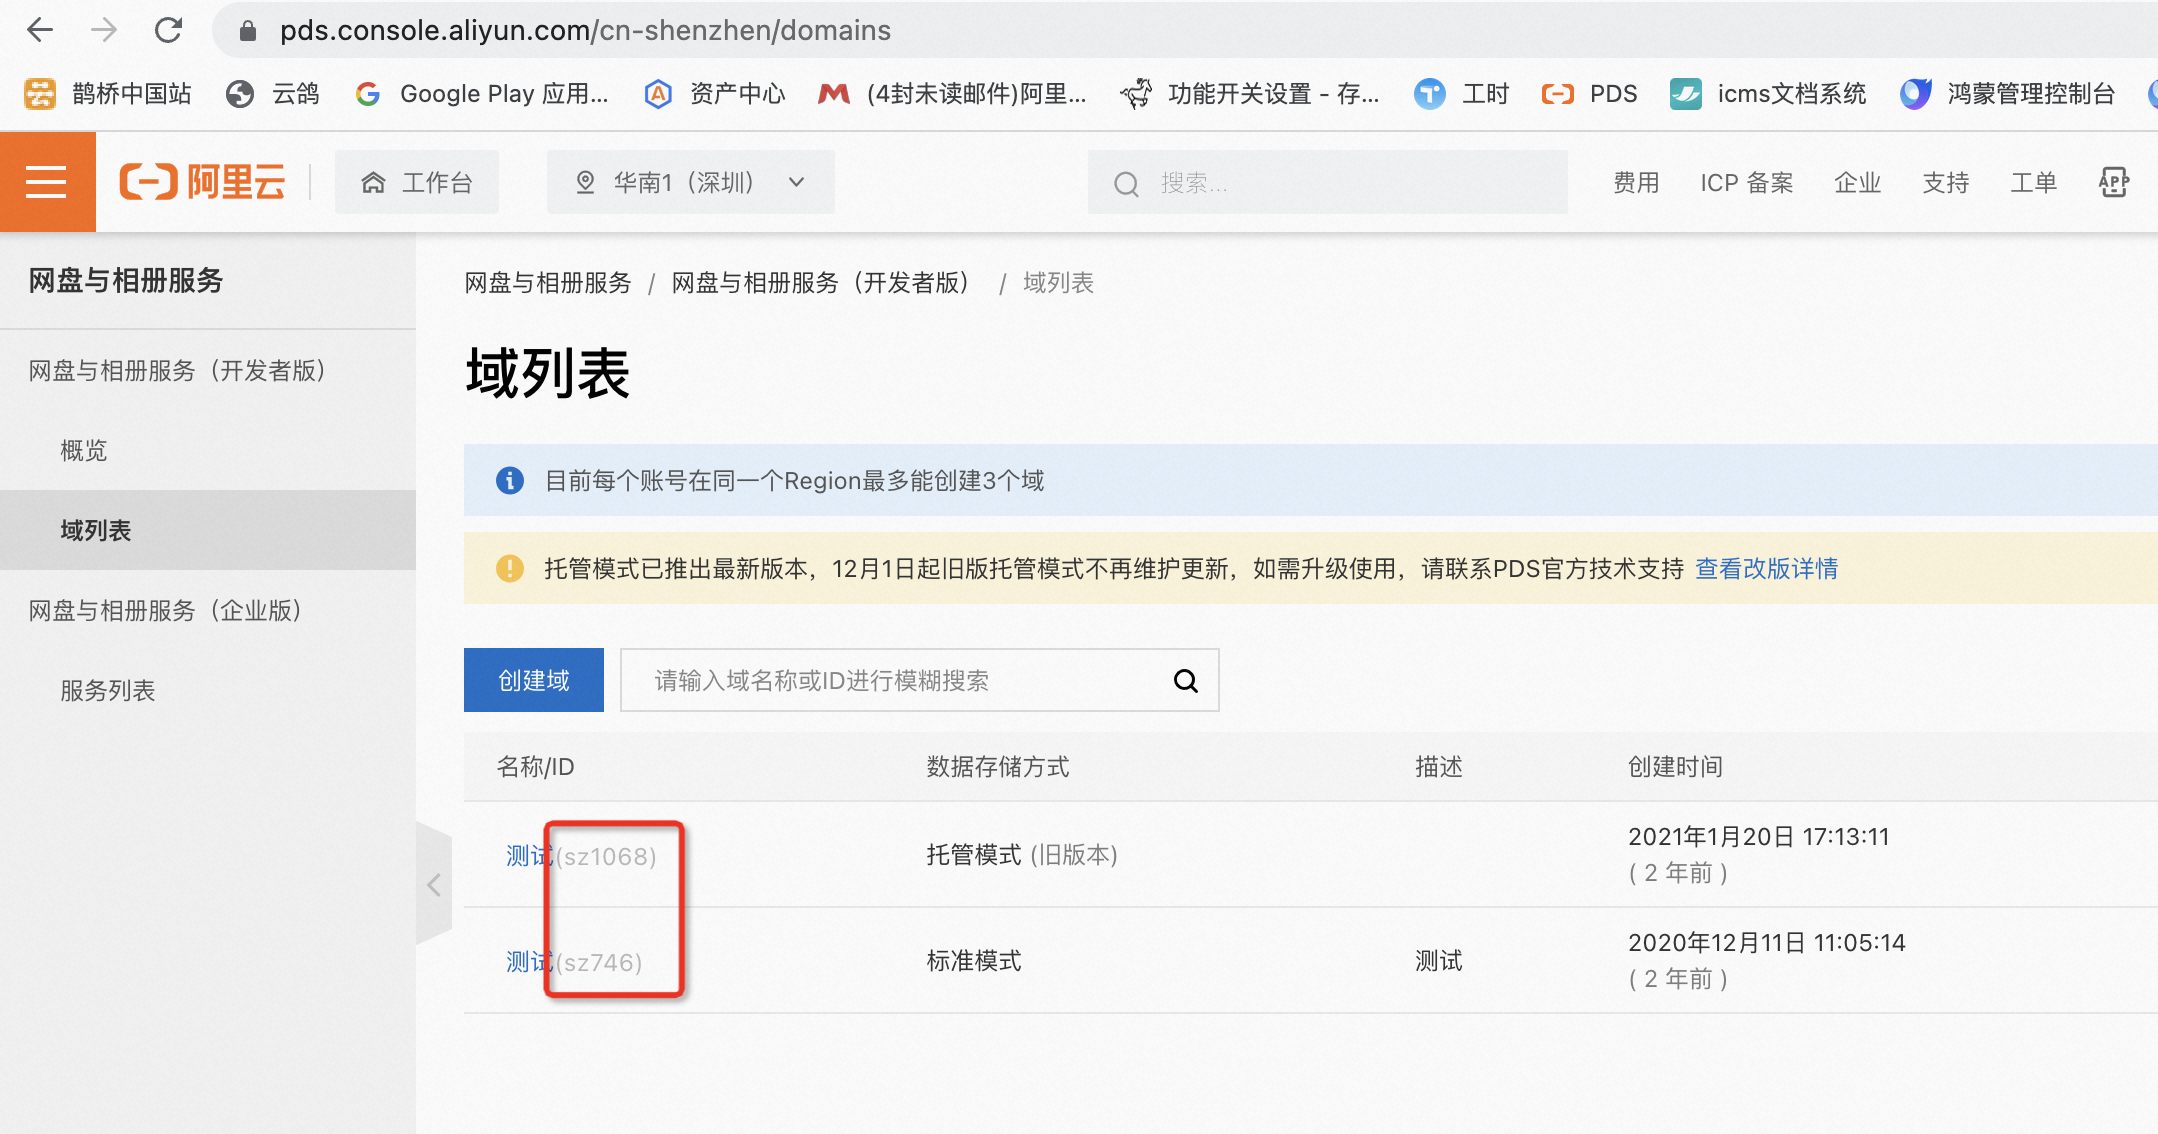Go back with the browser back arrow
Viewport: 2158px width, 1134px height.
click(40, 30)
